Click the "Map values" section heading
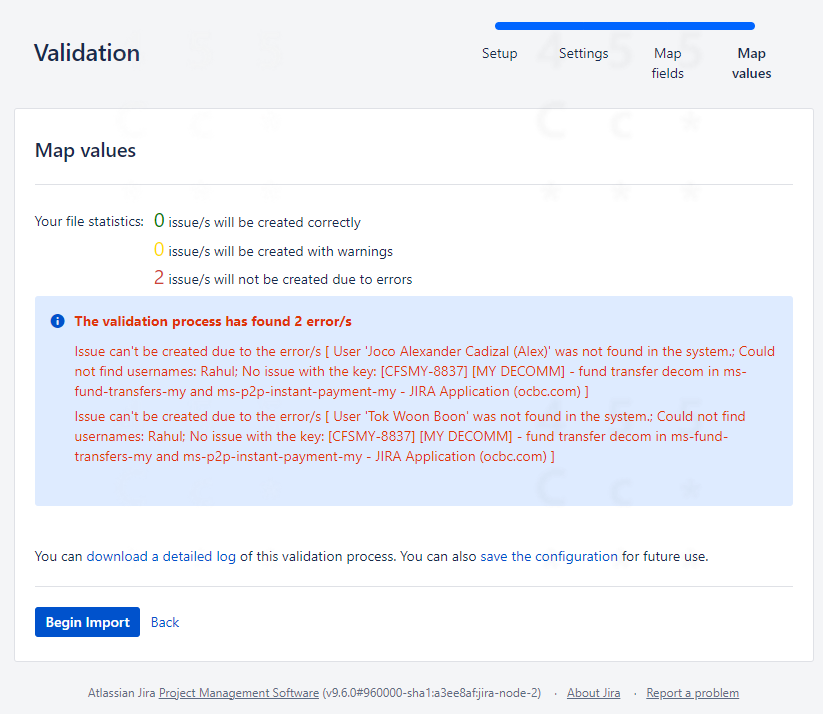 (85, 150)
